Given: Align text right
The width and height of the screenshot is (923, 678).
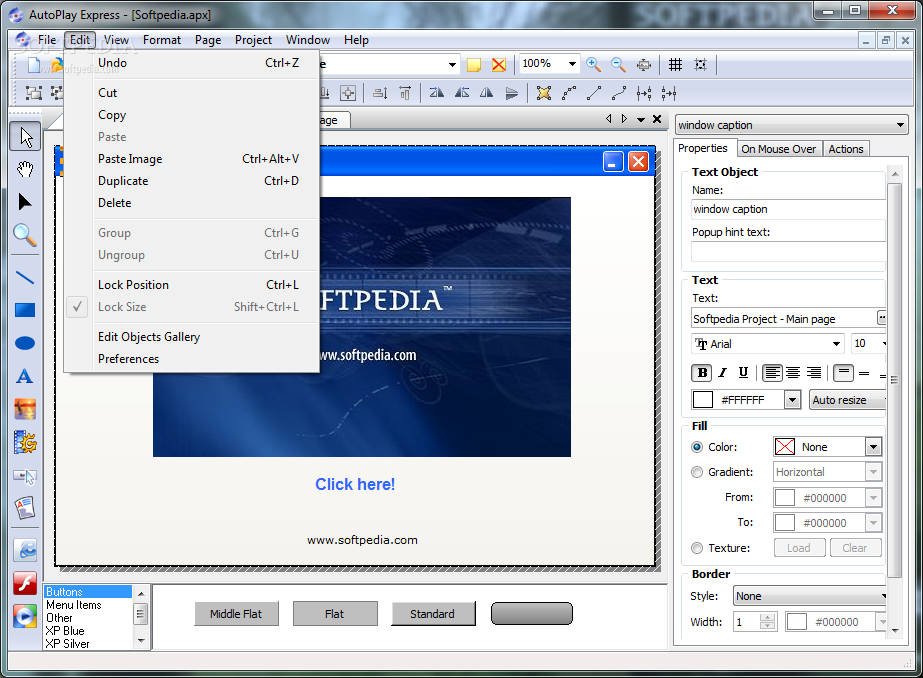Looking at the screenshot, I should pyautogui.click(x=814, y=373).
